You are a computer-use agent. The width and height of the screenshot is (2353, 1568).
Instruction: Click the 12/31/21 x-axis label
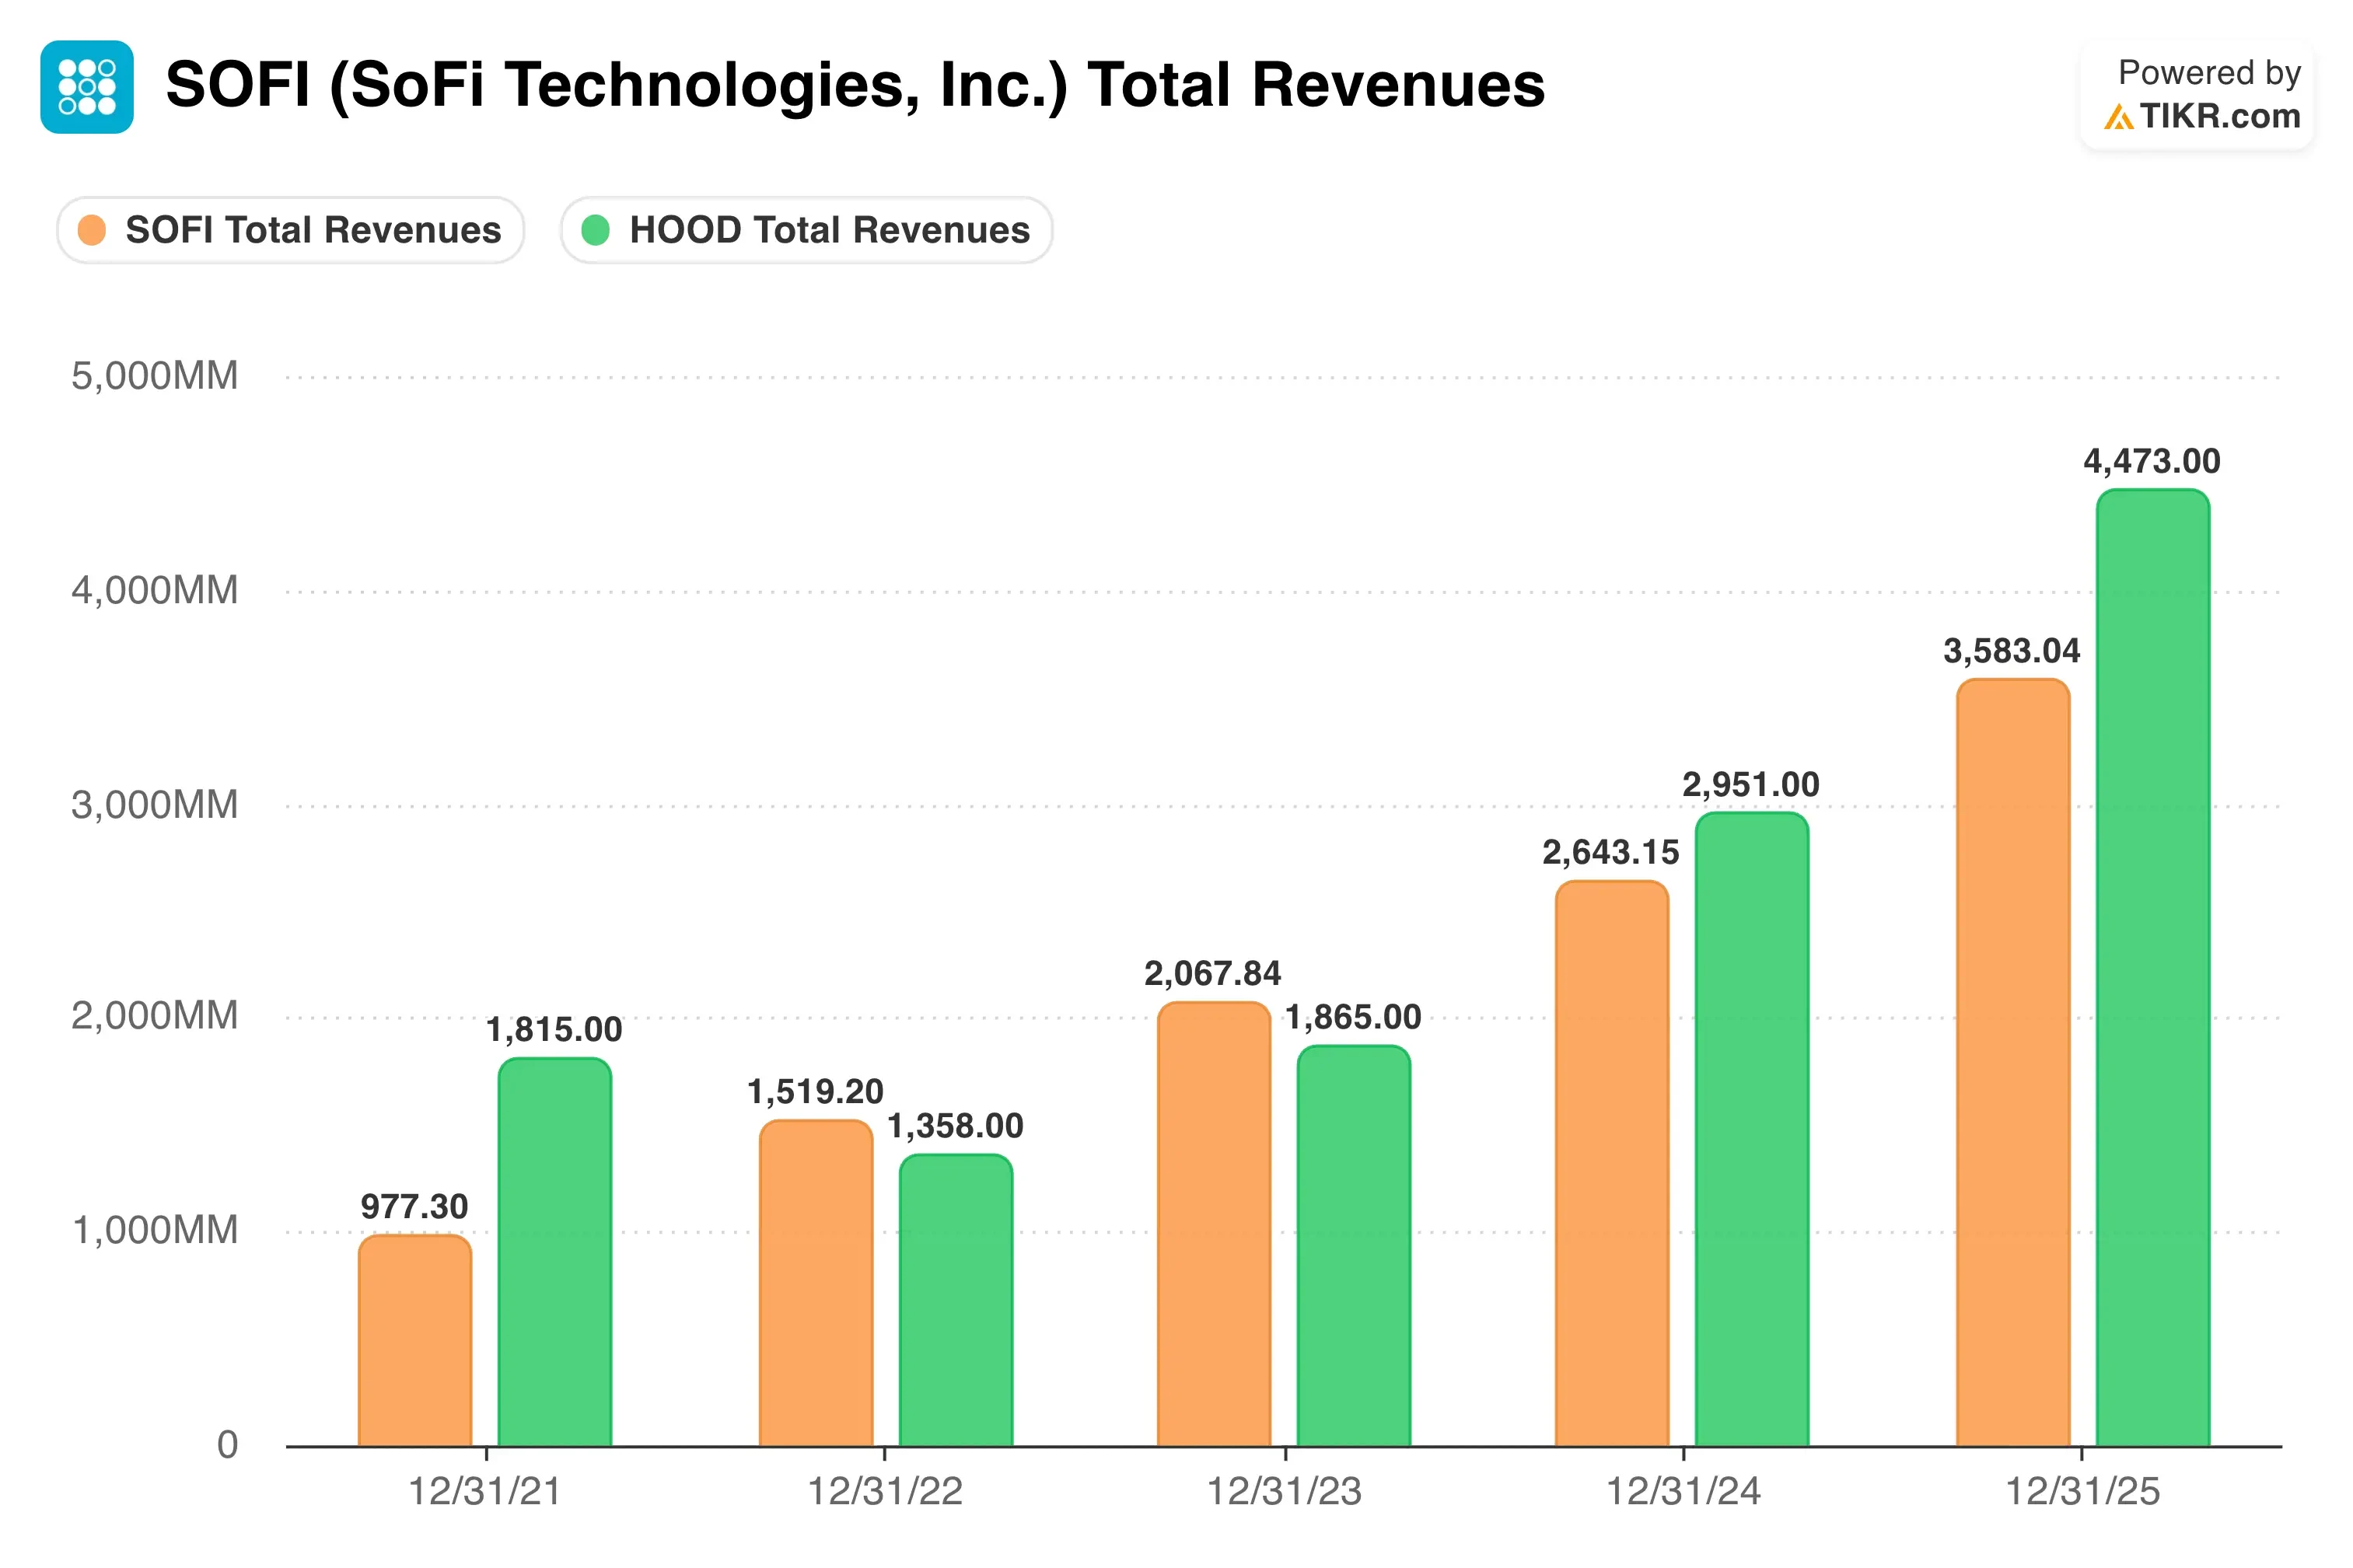coord(485,1491)
